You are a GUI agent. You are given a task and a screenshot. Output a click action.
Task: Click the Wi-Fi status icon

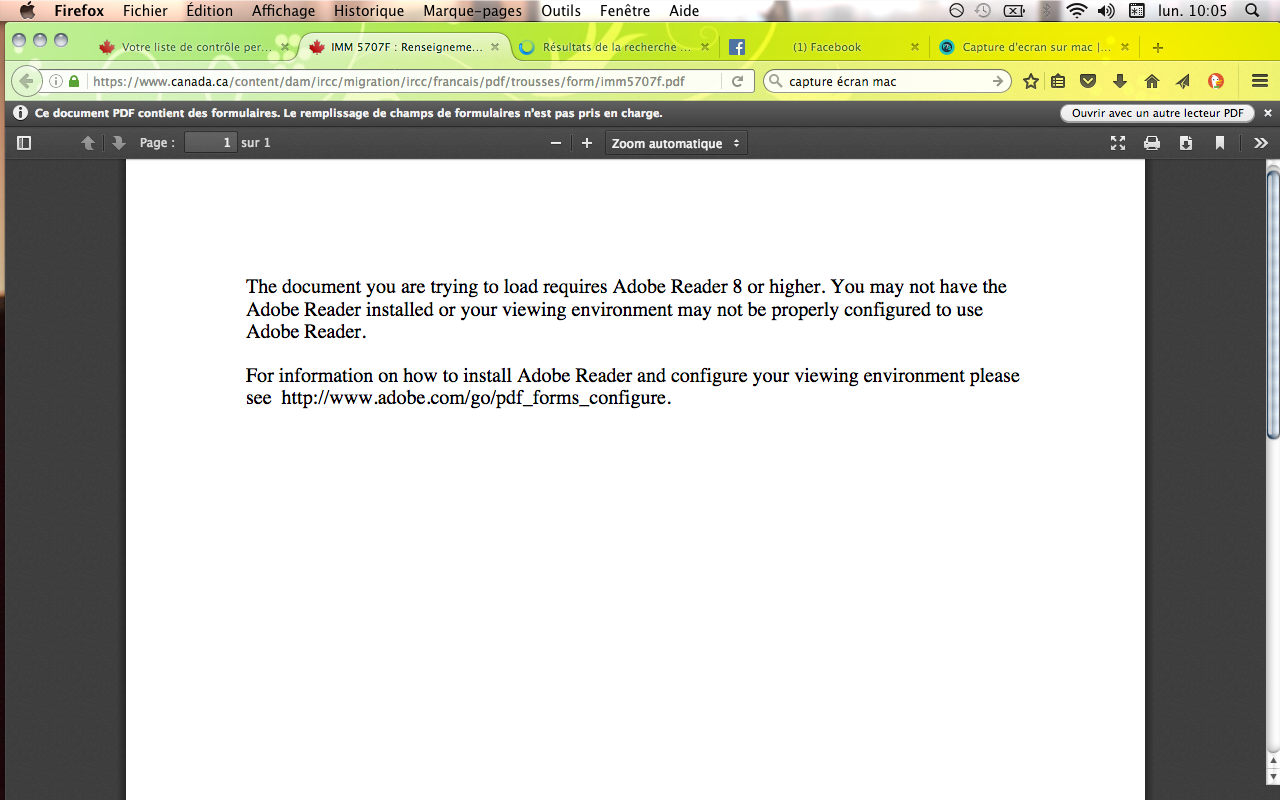1077,11
